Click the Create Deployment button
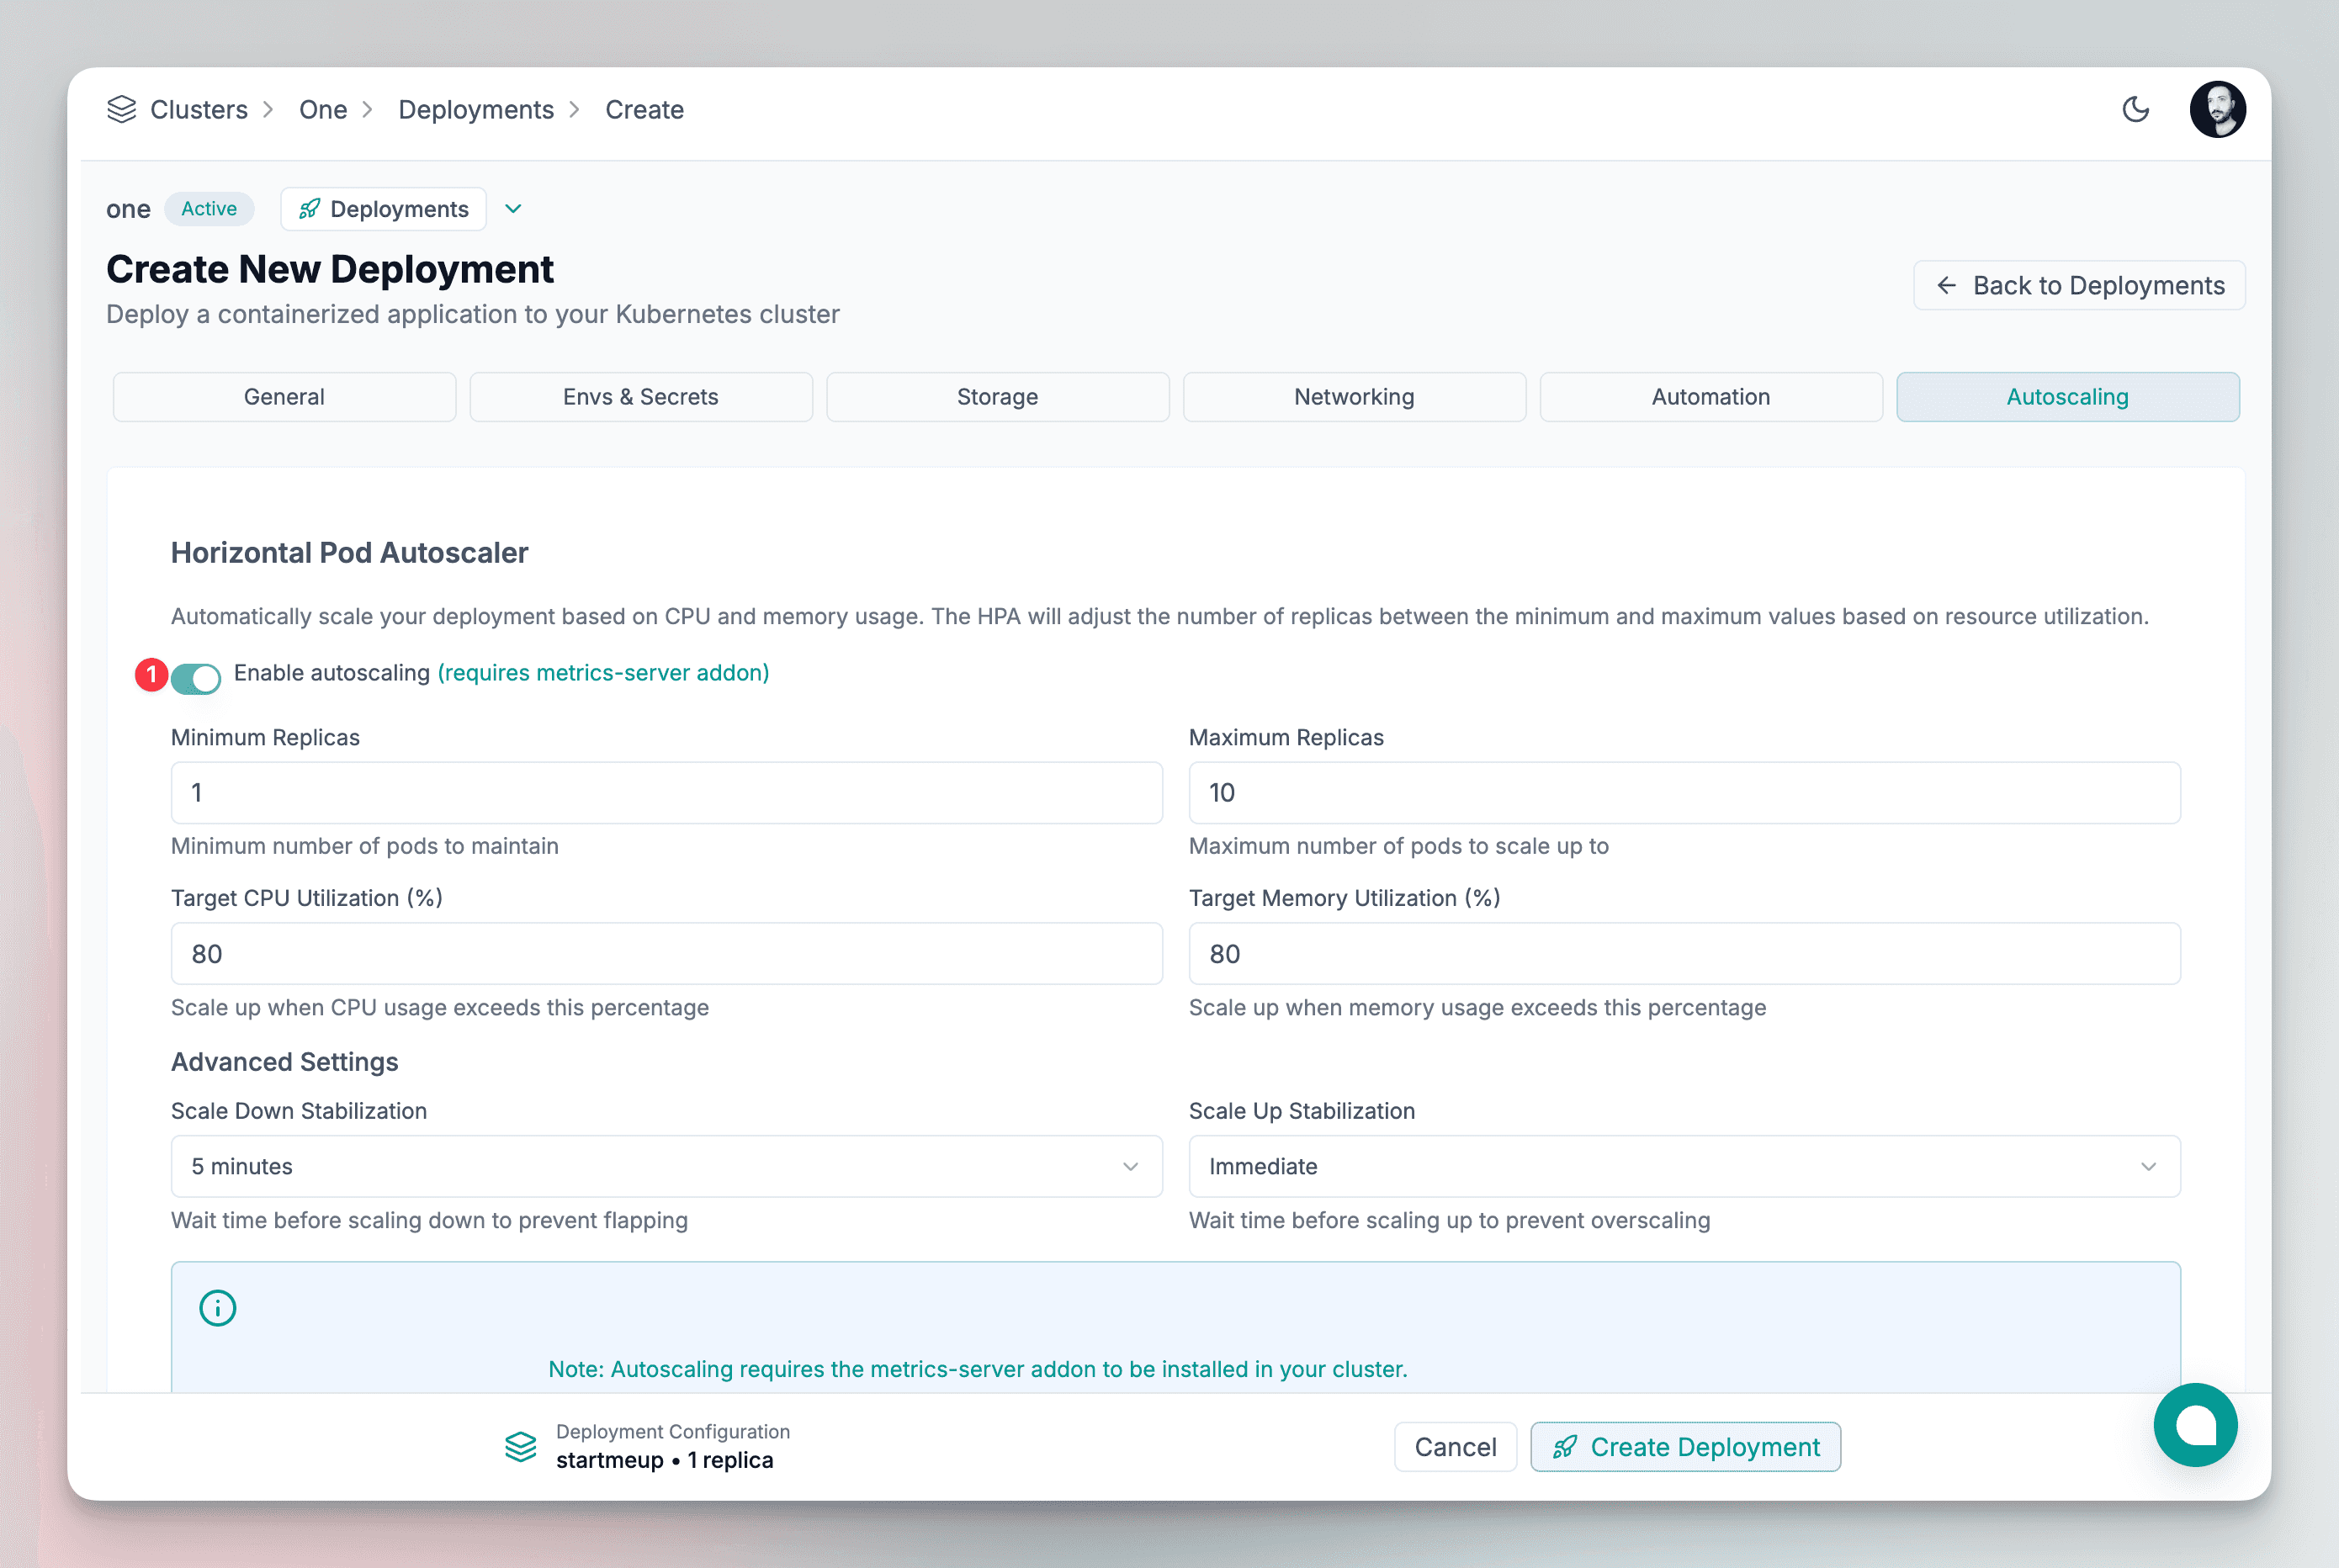Viewport: 2339px width, 1568px height. 1685,1446
